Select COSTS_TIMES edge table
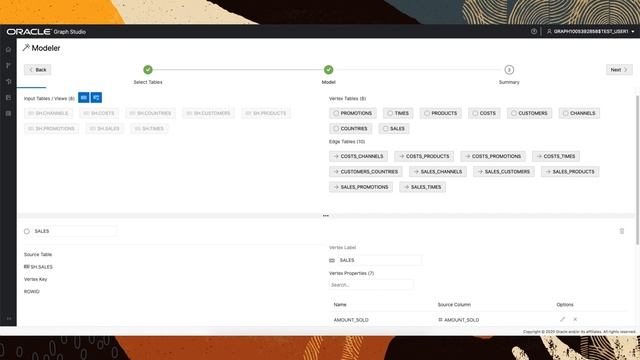Screen dimensions: 640x360 pos(556,156)
